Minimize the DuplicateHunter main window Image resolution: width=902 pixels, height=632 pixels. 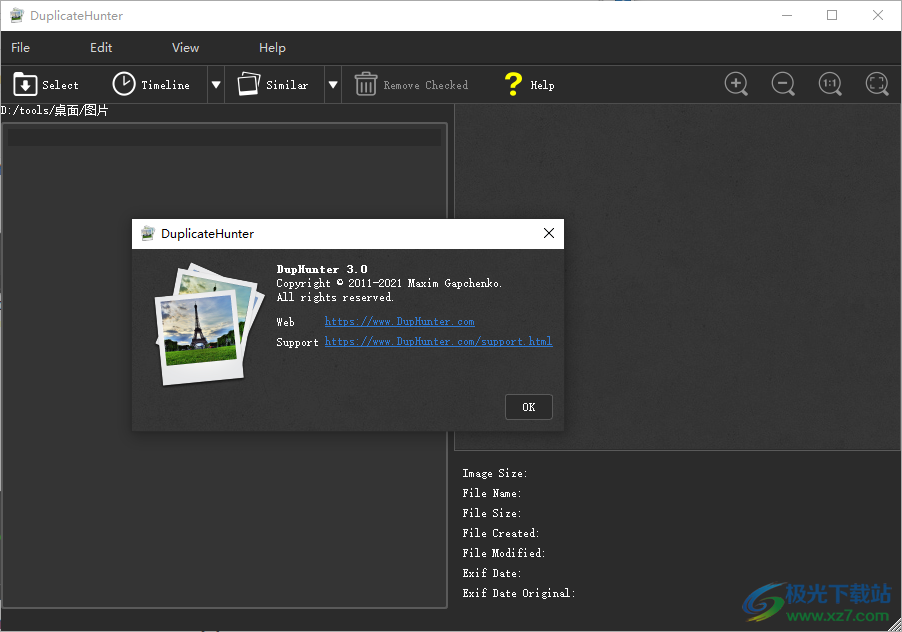pos(787,16)
